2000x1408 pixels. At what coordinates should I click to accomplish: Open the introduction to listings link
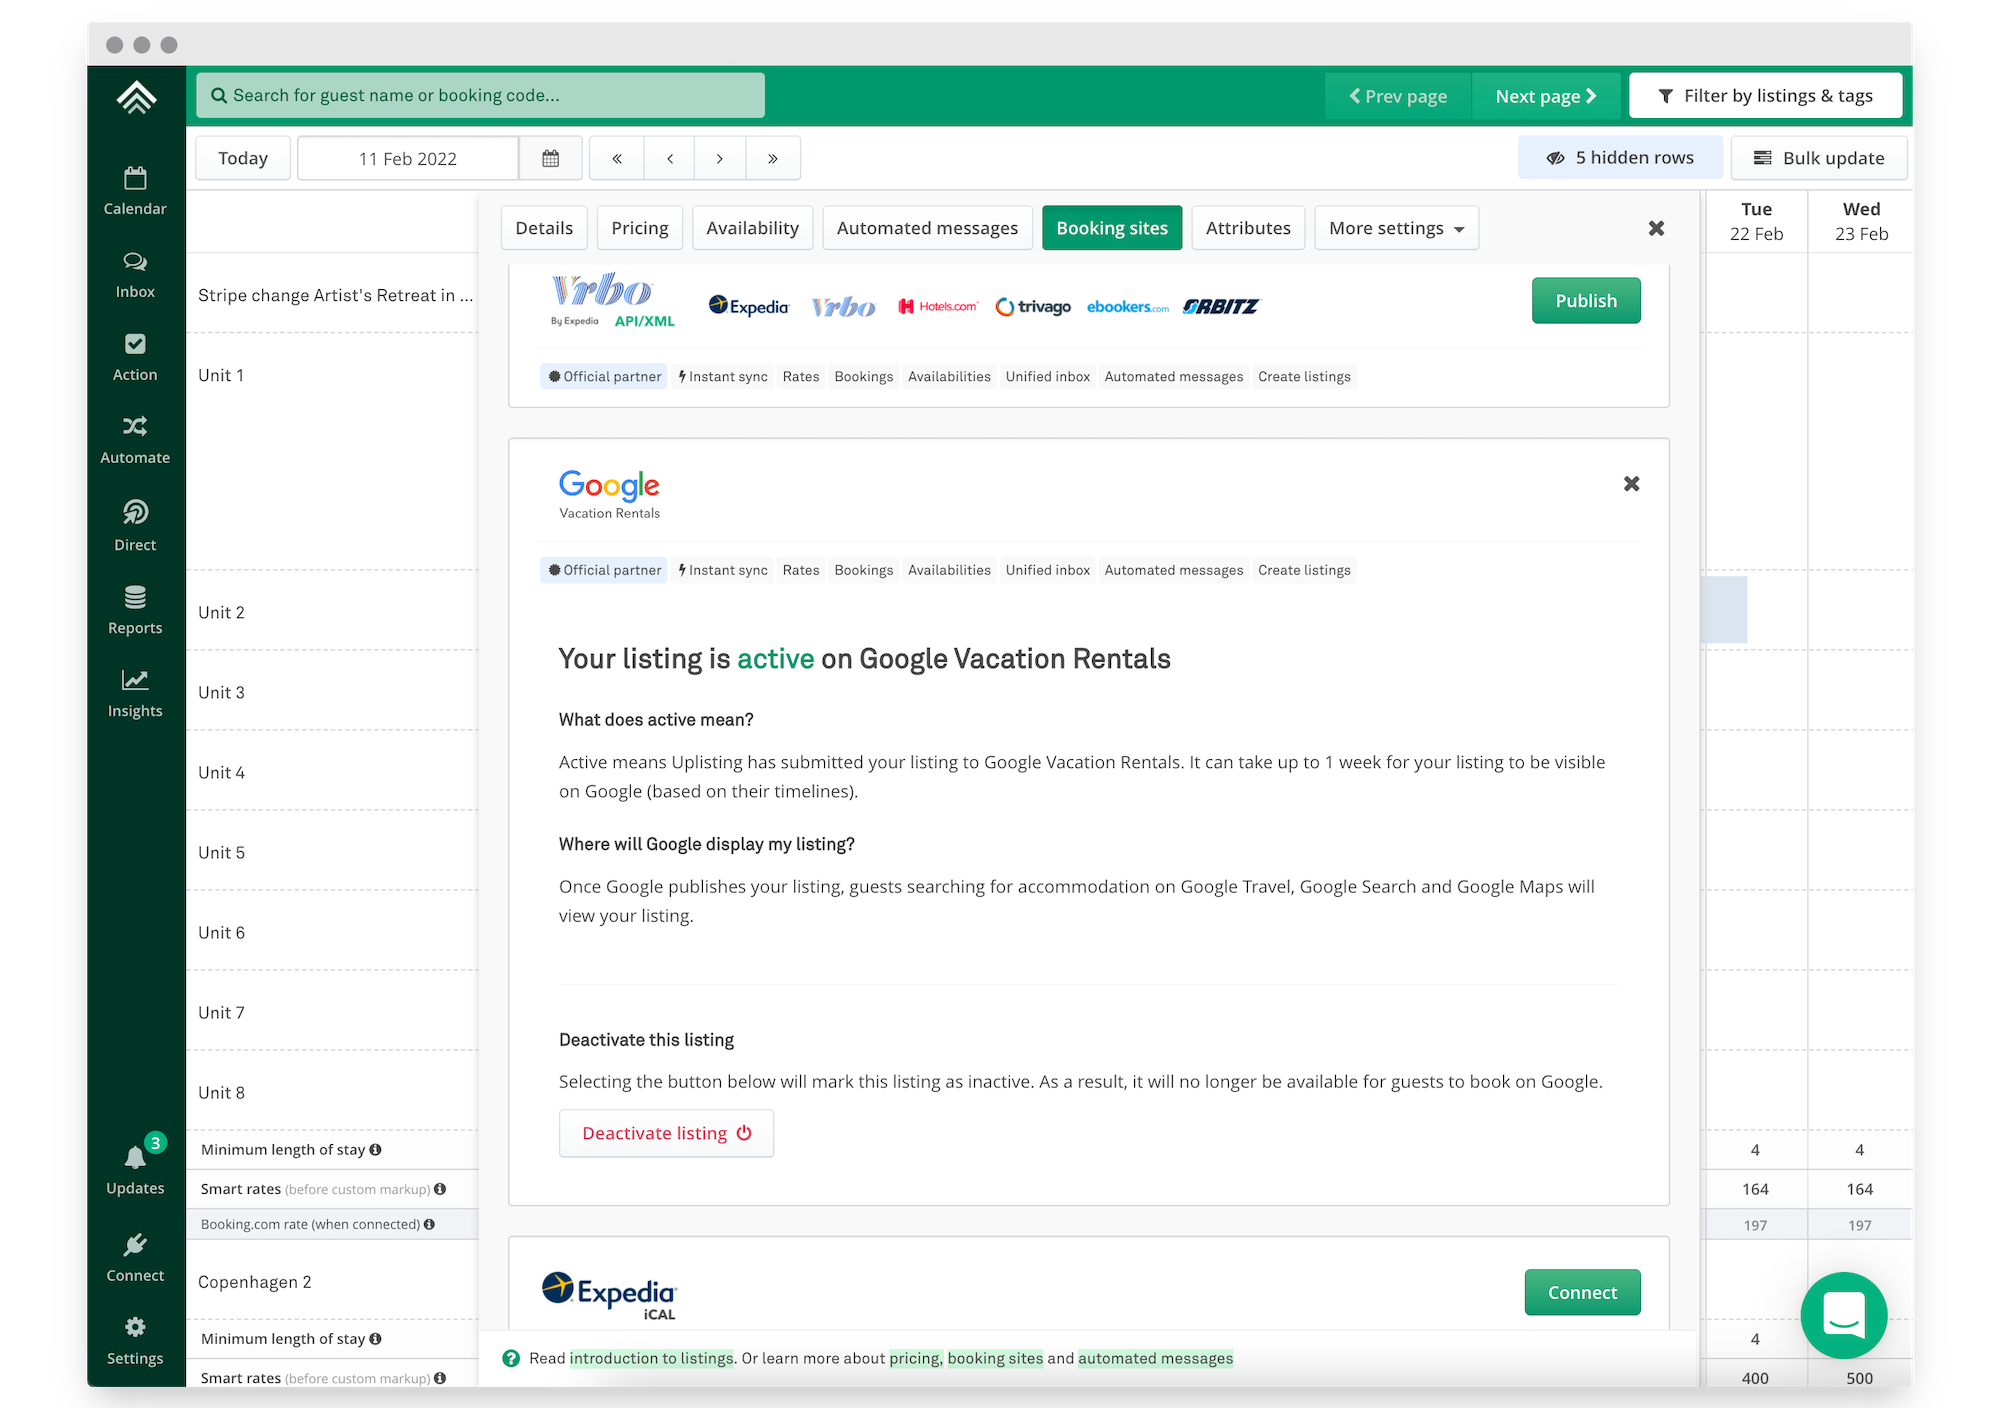tap(651, 1358)
